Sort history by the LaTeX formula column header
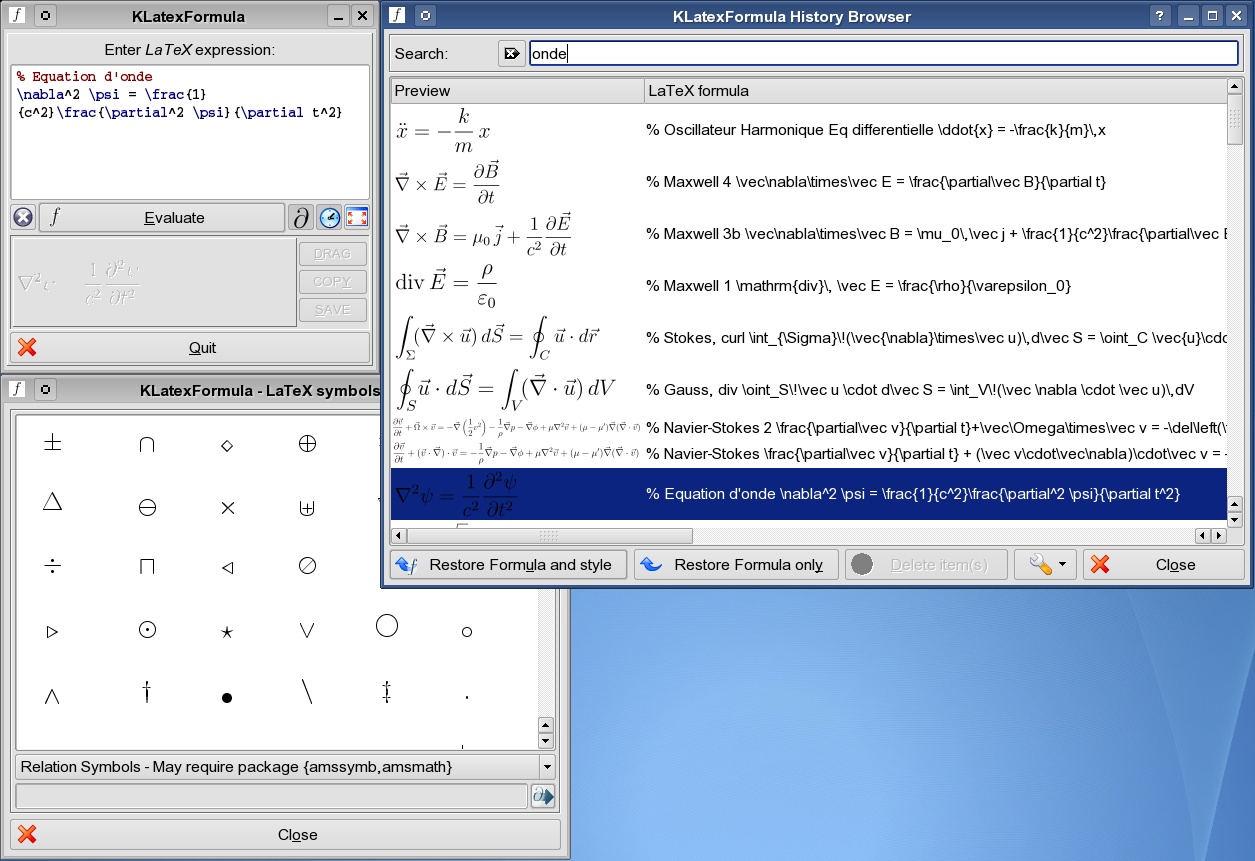Image resolution: width=1255 pixels, height=861 pixels. coord(935,91)
